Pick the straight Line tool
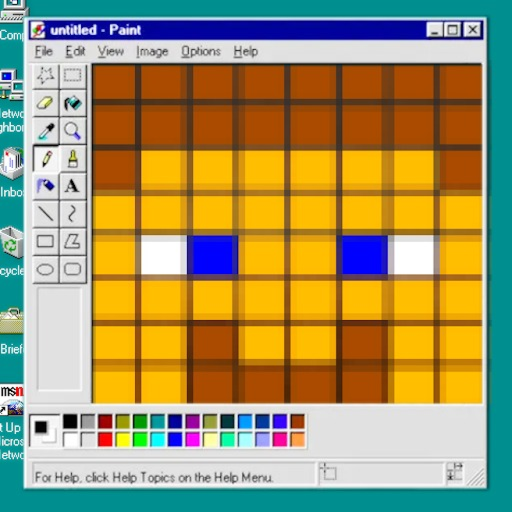 pos(46,214)
